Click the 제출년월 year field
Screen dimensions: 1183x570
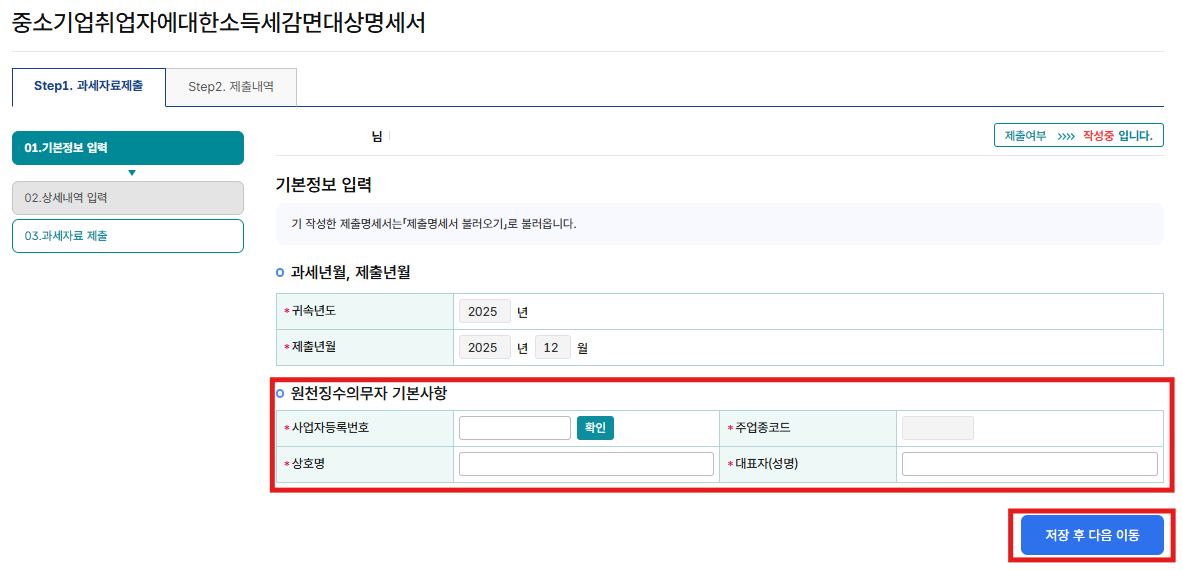(484, 348)
